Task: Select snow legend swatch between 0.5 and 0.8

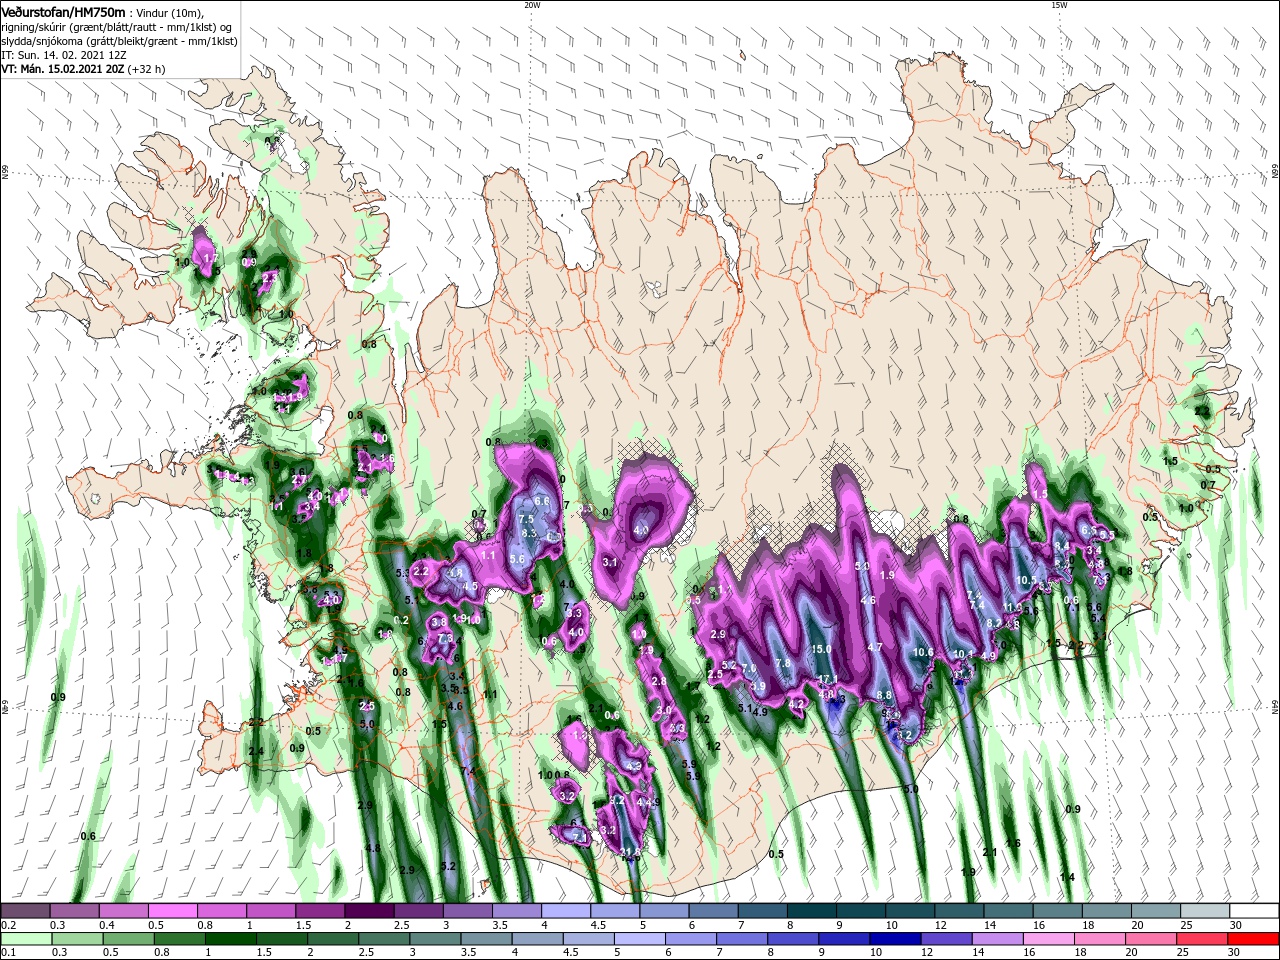Action: click(172, 911)
